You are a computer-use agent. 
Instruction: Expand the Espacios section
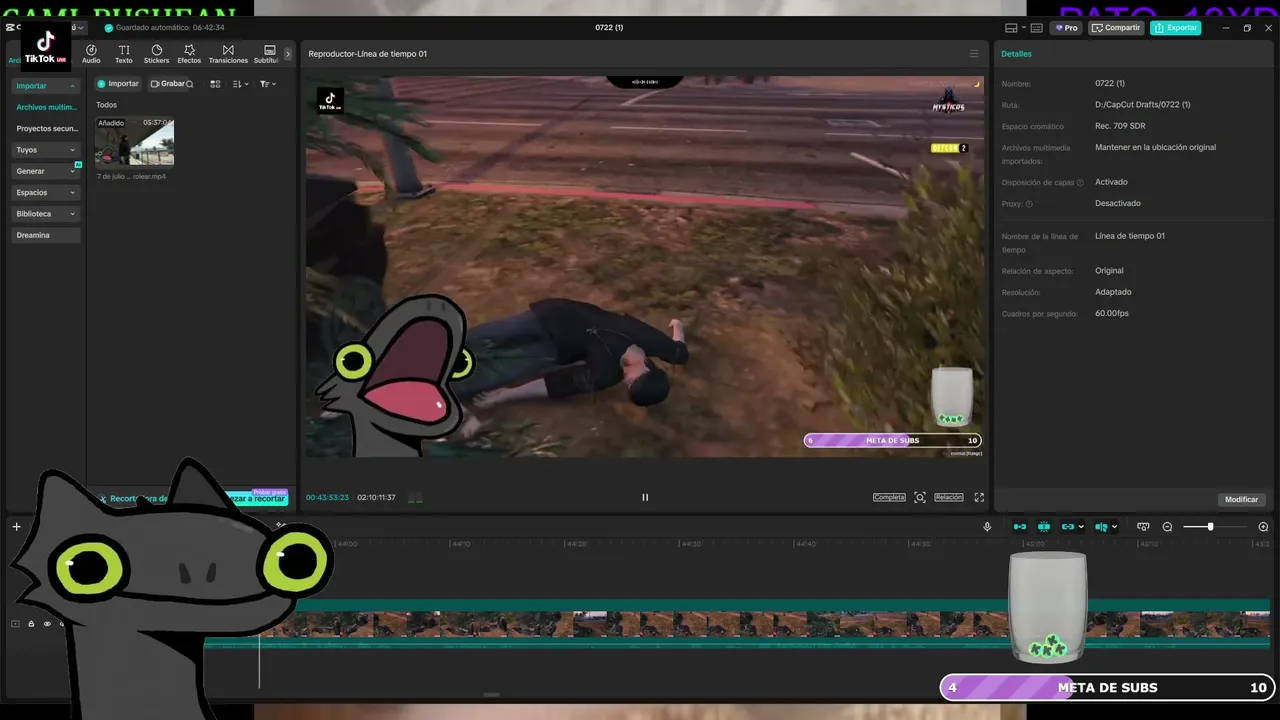(46, 192)
